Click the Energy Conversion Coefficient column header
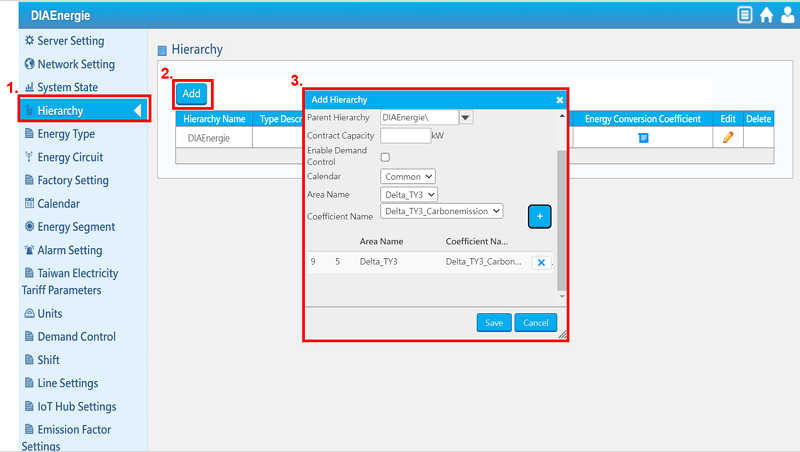 click(x=643, y=119)
